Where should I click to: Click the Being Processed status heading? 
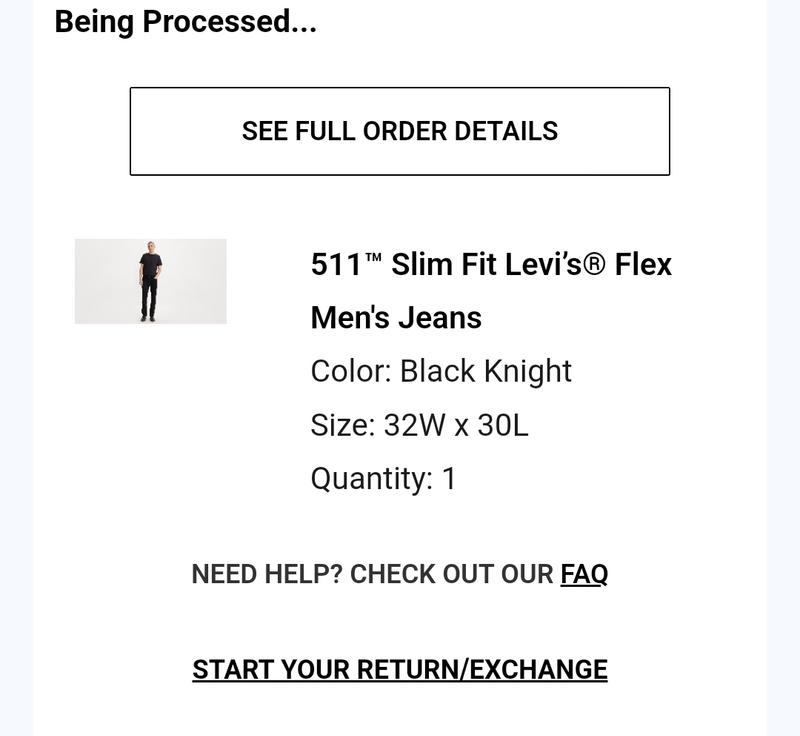click(185, 22)
